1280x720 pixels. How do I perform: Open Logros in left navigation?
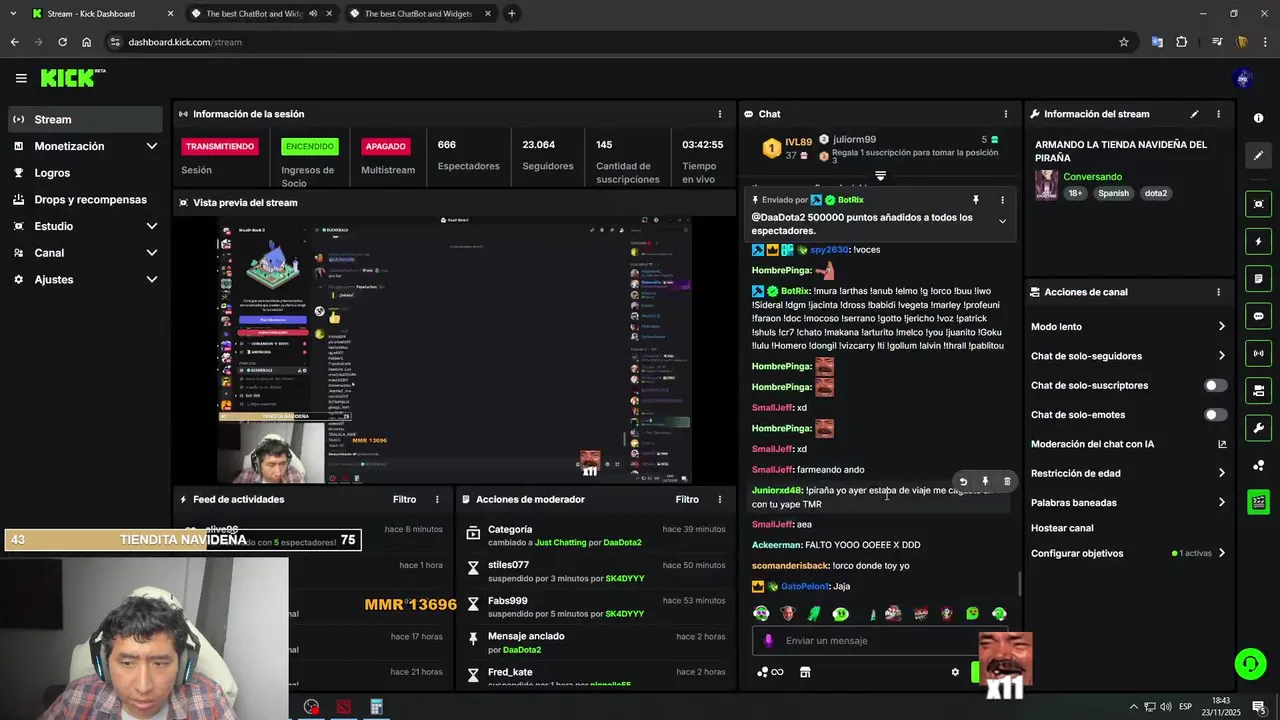click(x=85, y=173)
